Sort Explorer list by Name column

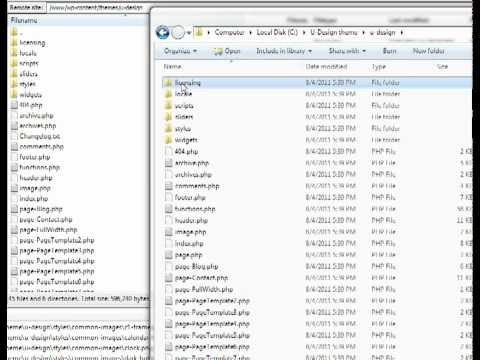[172, 67]
